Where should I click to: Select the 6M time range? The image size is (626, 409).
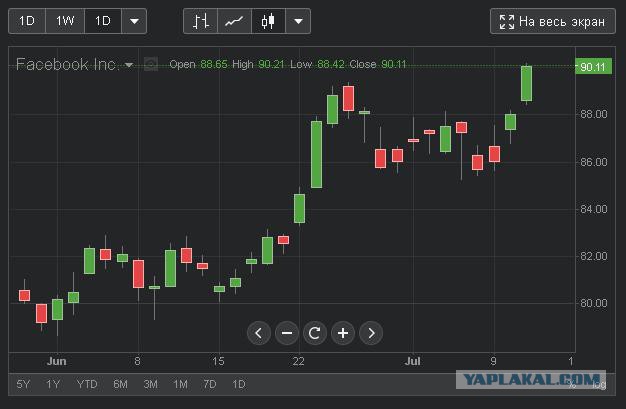pos(120,384)
